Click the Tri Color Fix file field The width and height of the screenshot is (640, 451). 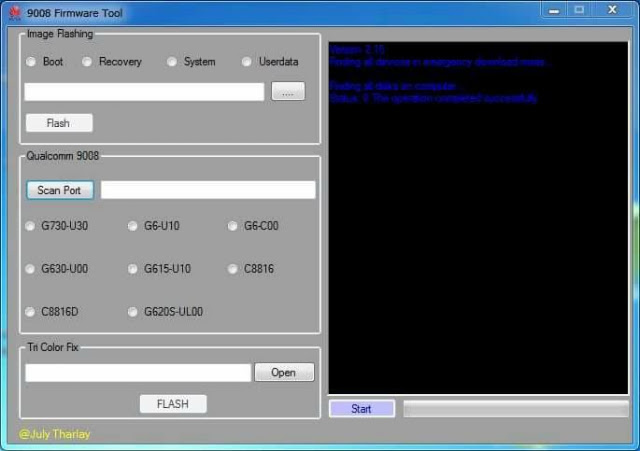[x=138, y=373]
